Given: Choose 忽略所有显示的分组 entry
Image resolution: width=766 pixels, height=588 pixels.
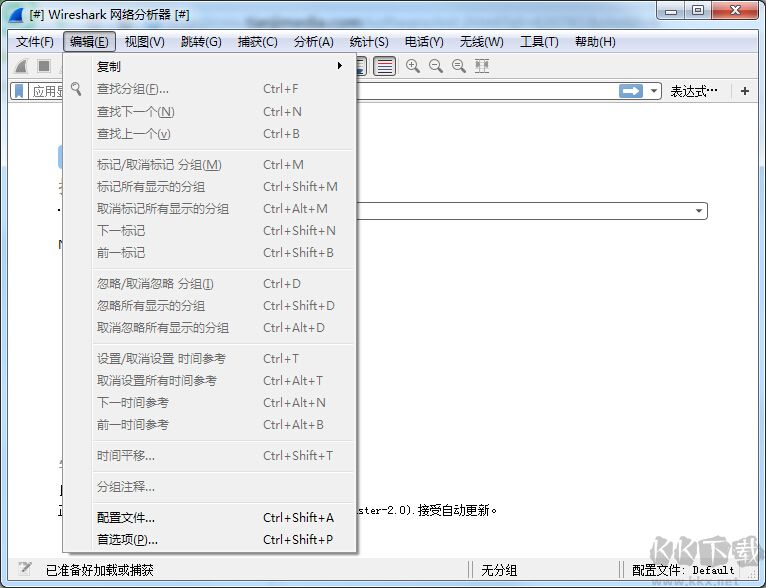Looking at the screenshot, I should click(224, 306).
